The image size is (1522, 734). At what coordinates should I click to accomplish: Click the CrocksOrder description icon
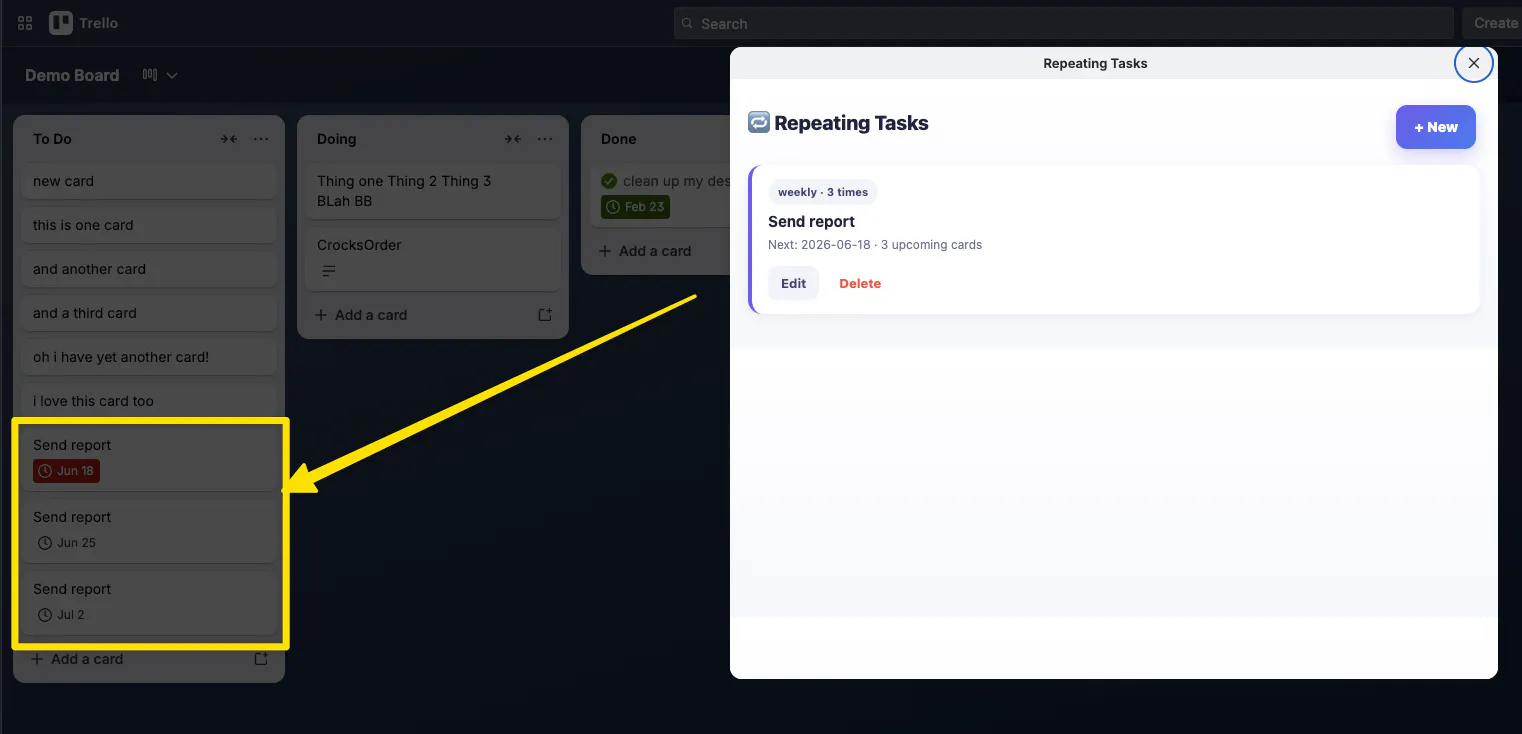pos(329,272)
